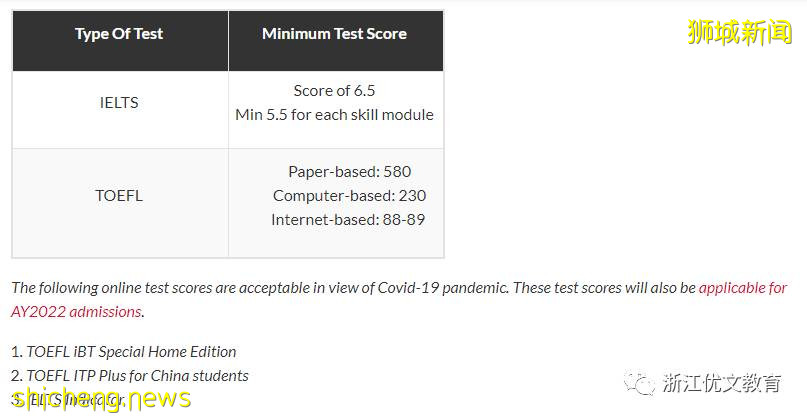Click the 浙江优文教育 account name

(x=721, y=382)
